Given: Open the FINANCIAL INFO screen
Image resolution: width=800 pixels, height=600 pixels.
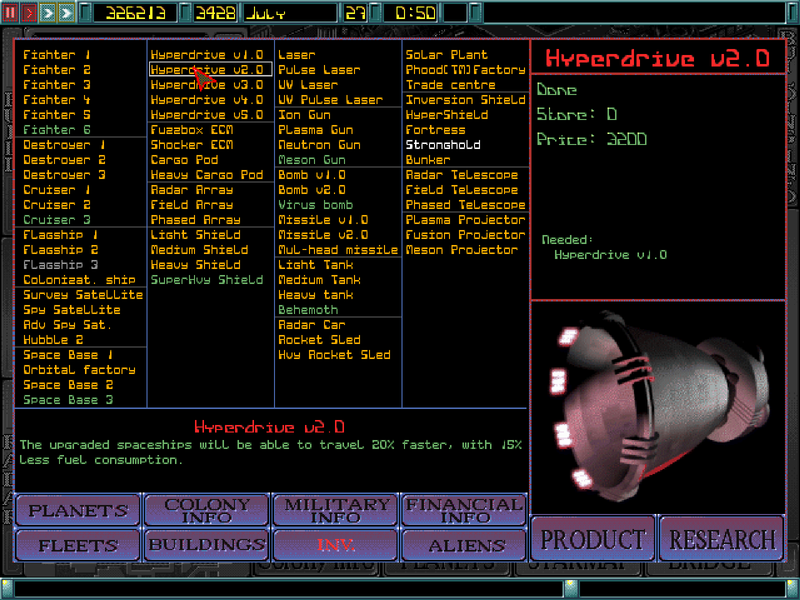Looking at the screenshot, I should tap(463, 510).
